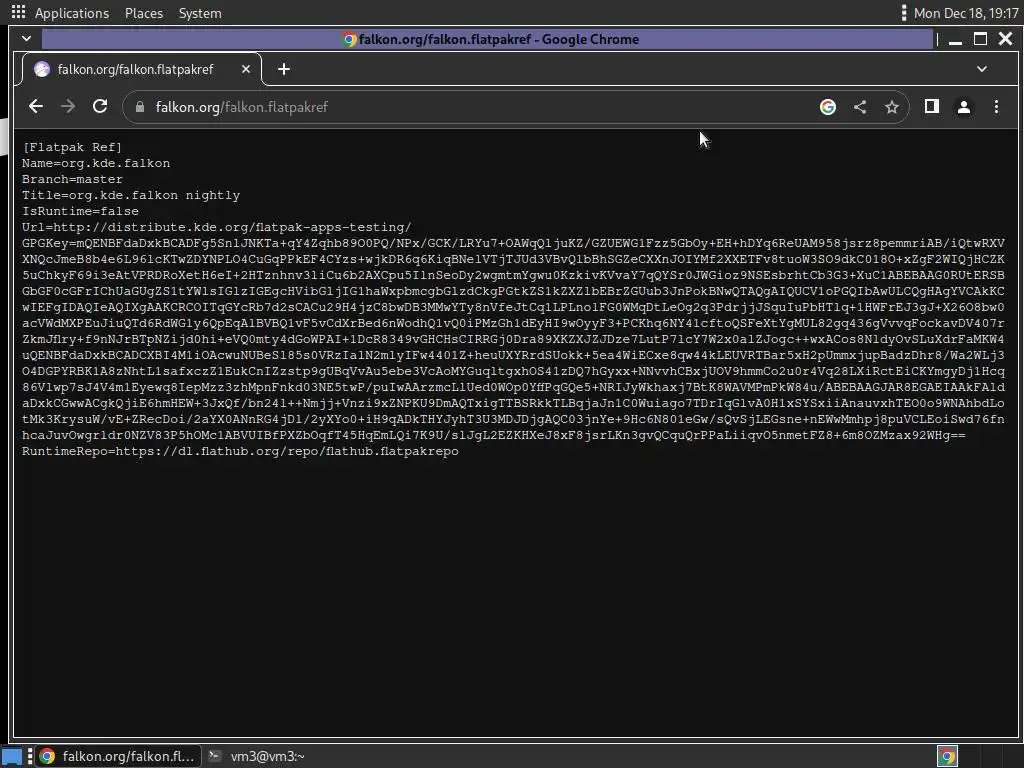Viewport: 1024px width, 768px height.
Task: Close the Chrome window
Action: click(1006, 39)
